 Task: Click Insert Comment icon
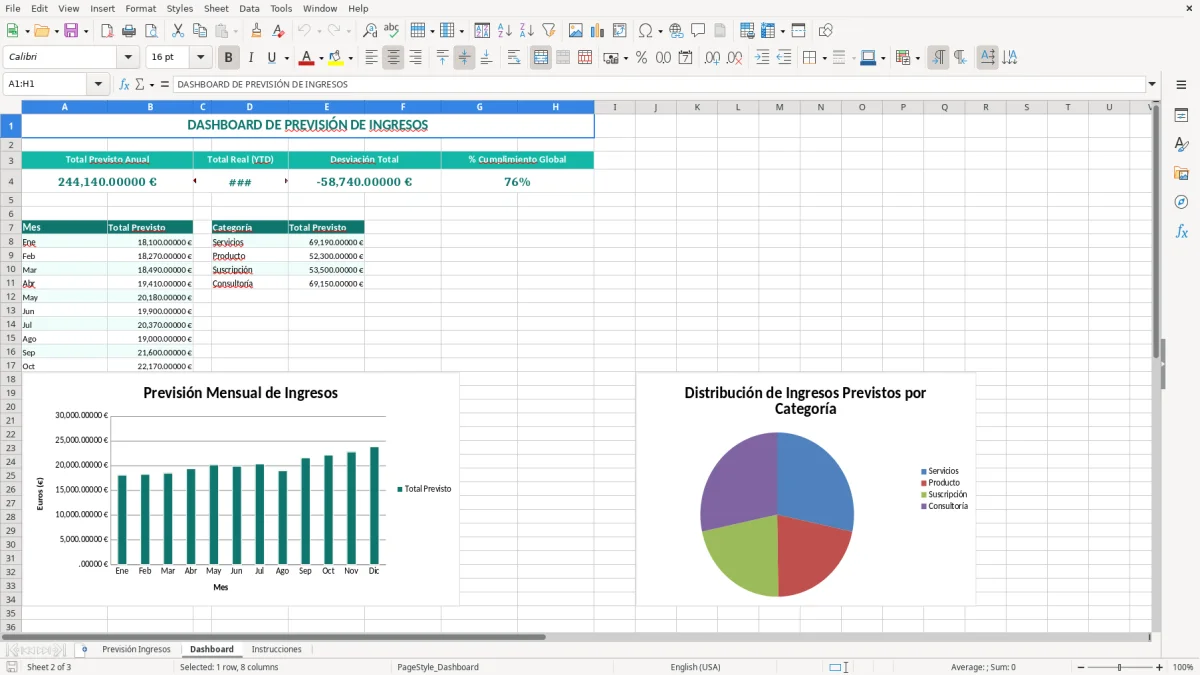(698, 31)
